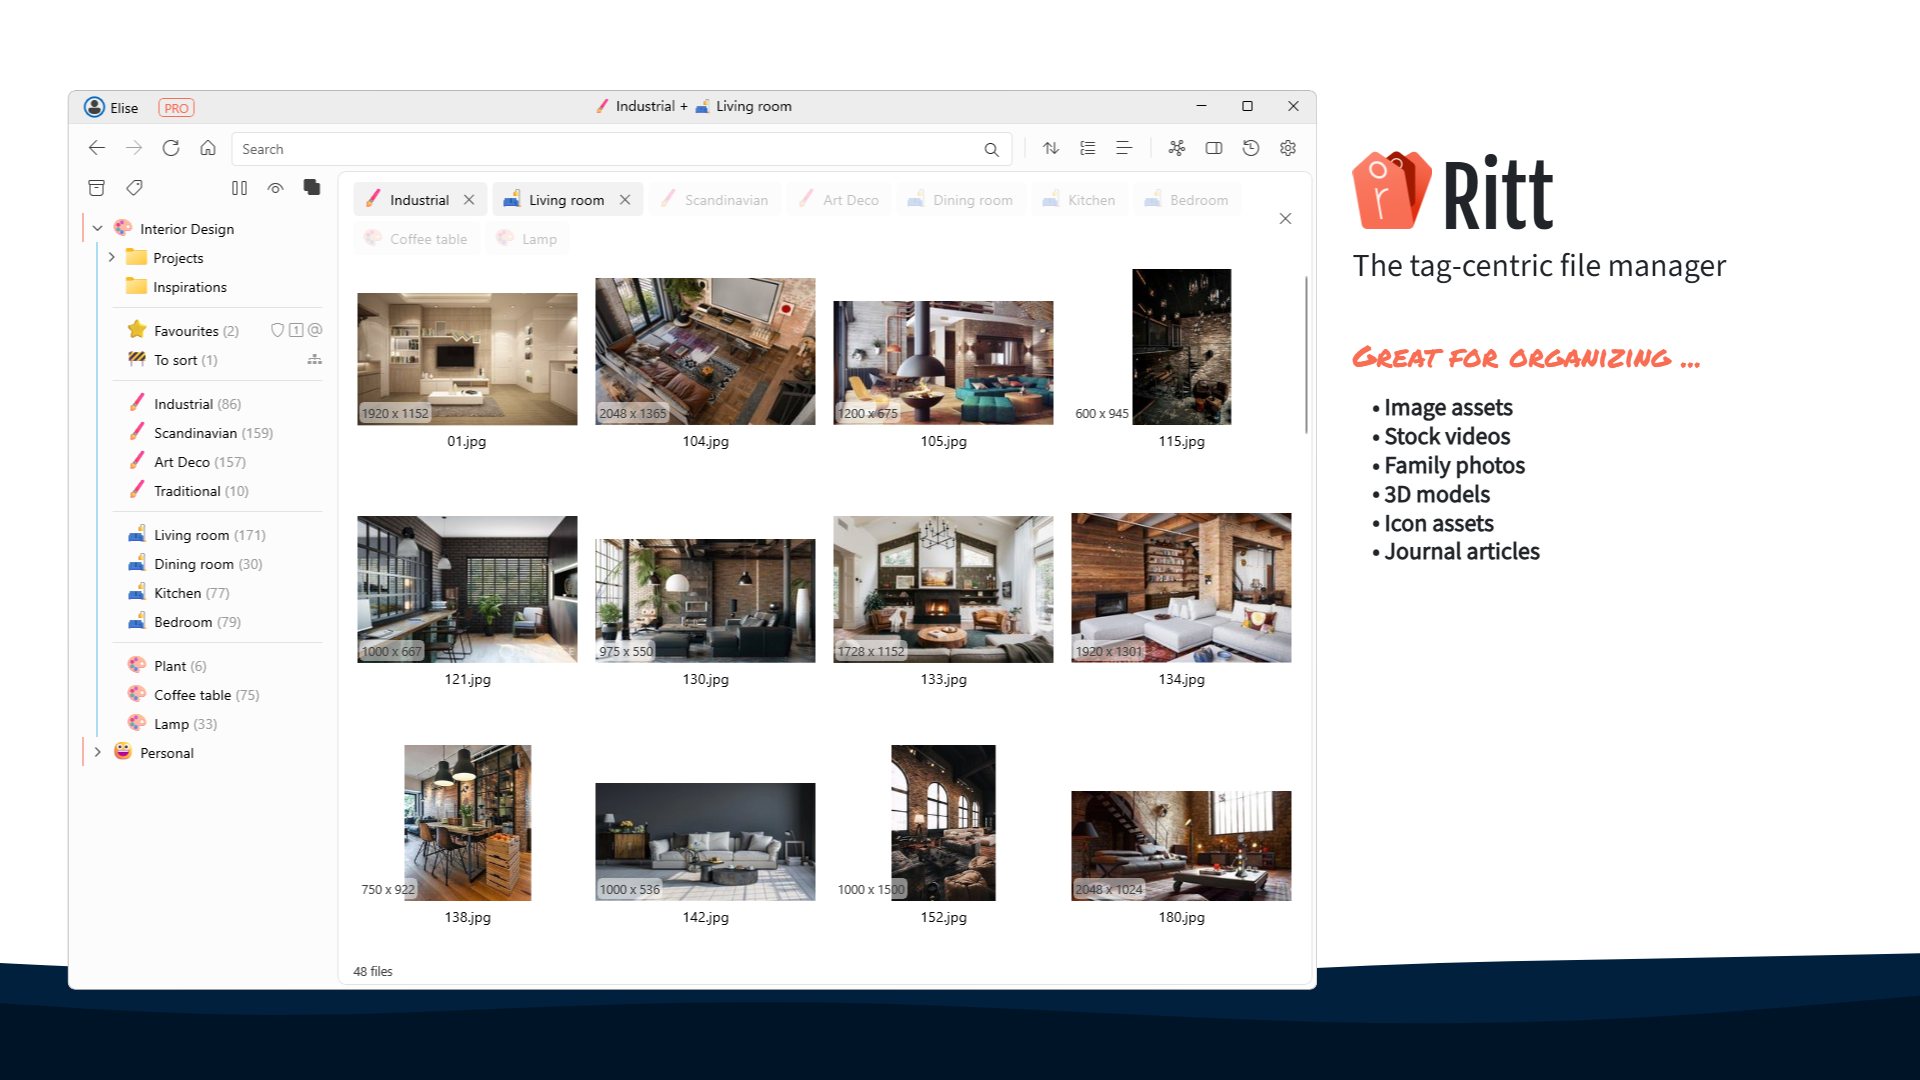This screenshot has height=1080, width=1920.
Task: Remove the Living room filter with its X
Action: tap(625, 199)
